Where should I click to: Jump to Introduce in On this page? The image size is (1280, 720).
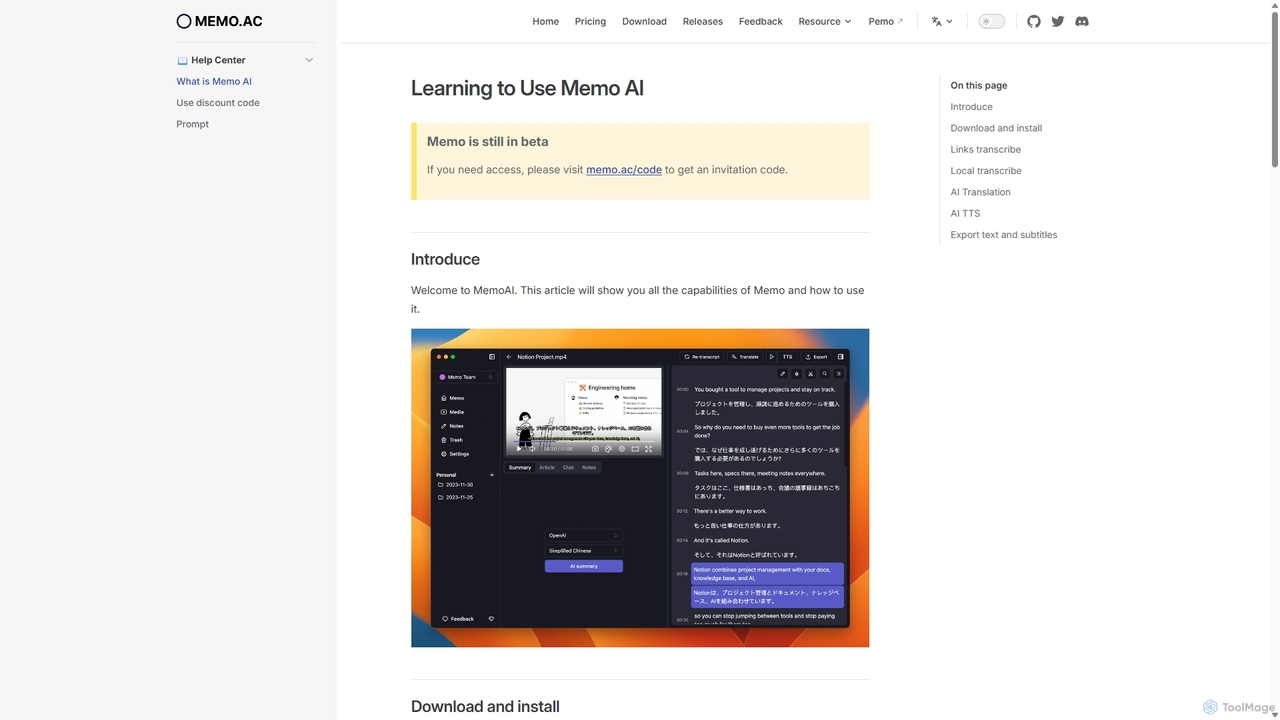pyautogui.click(x=972, y=107)
